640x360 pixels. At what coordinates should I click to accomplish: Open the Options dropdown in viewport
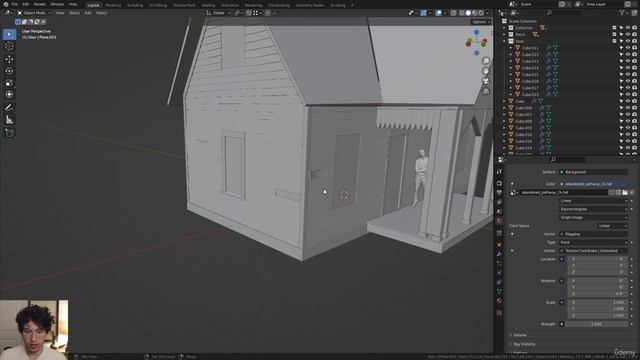(481, 22)
